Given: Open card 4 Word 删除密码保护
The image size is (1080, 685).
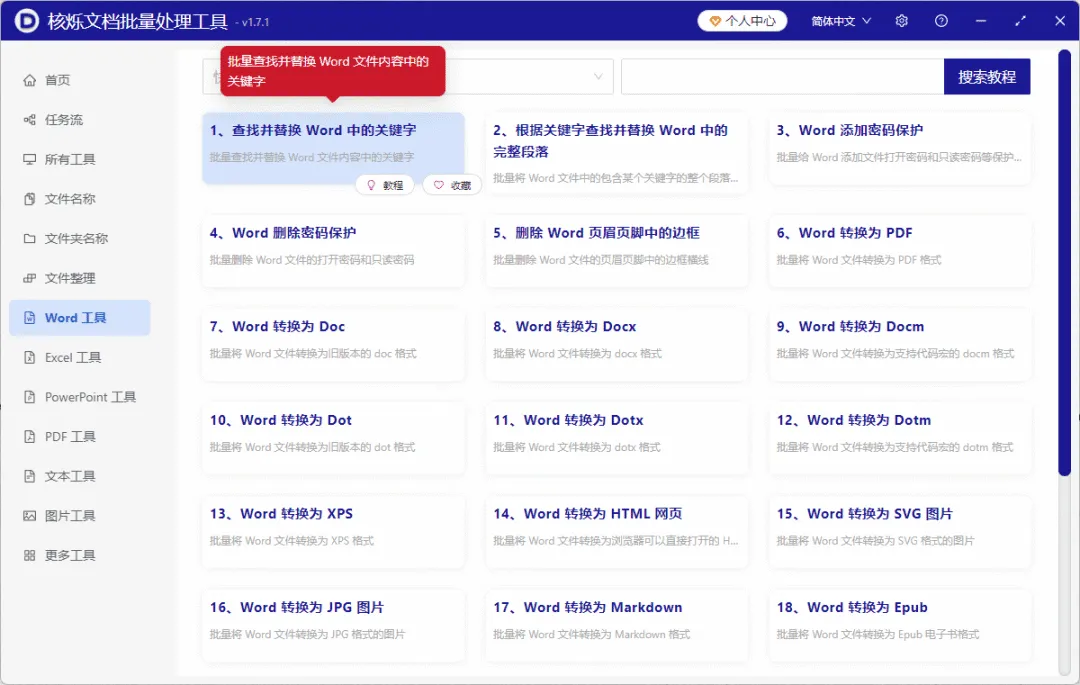Looking at the screenshot, I should [333, 251].
